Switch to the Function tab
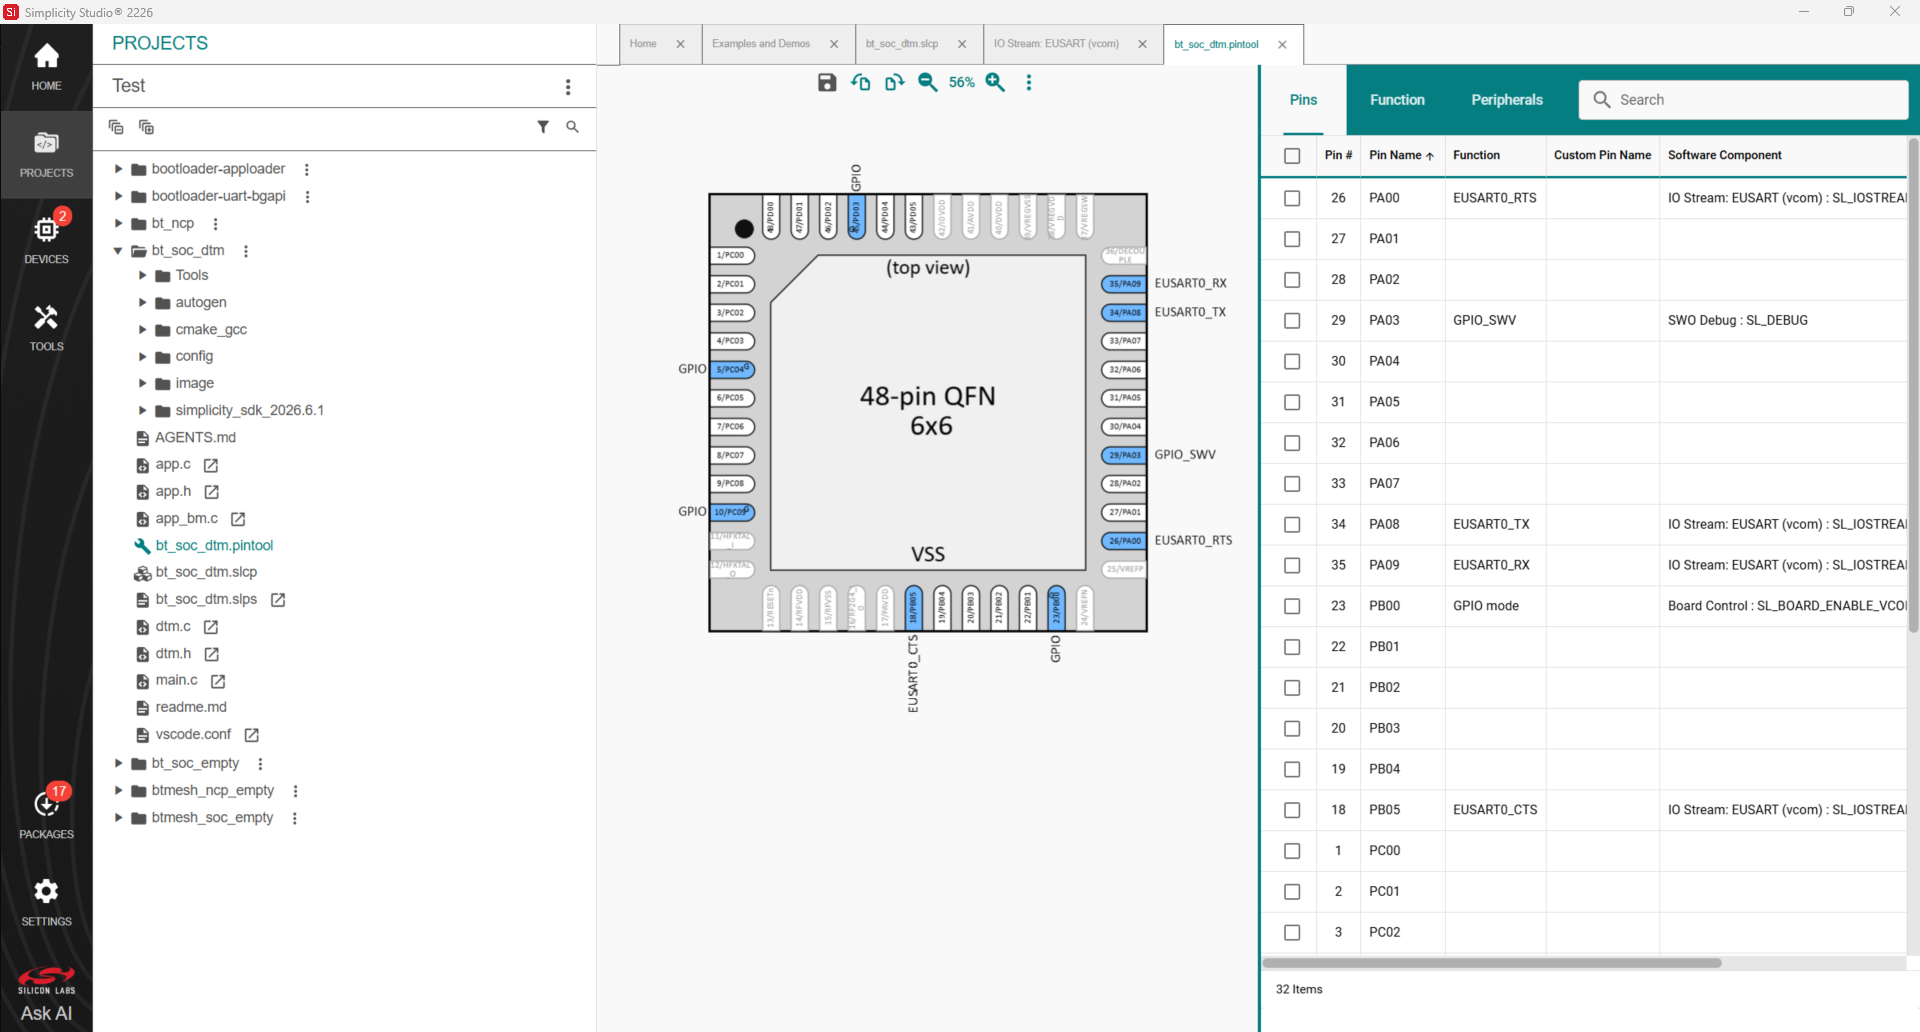The height and width of the screenshot is (1032, 1920). click(x=1397, y=100)
